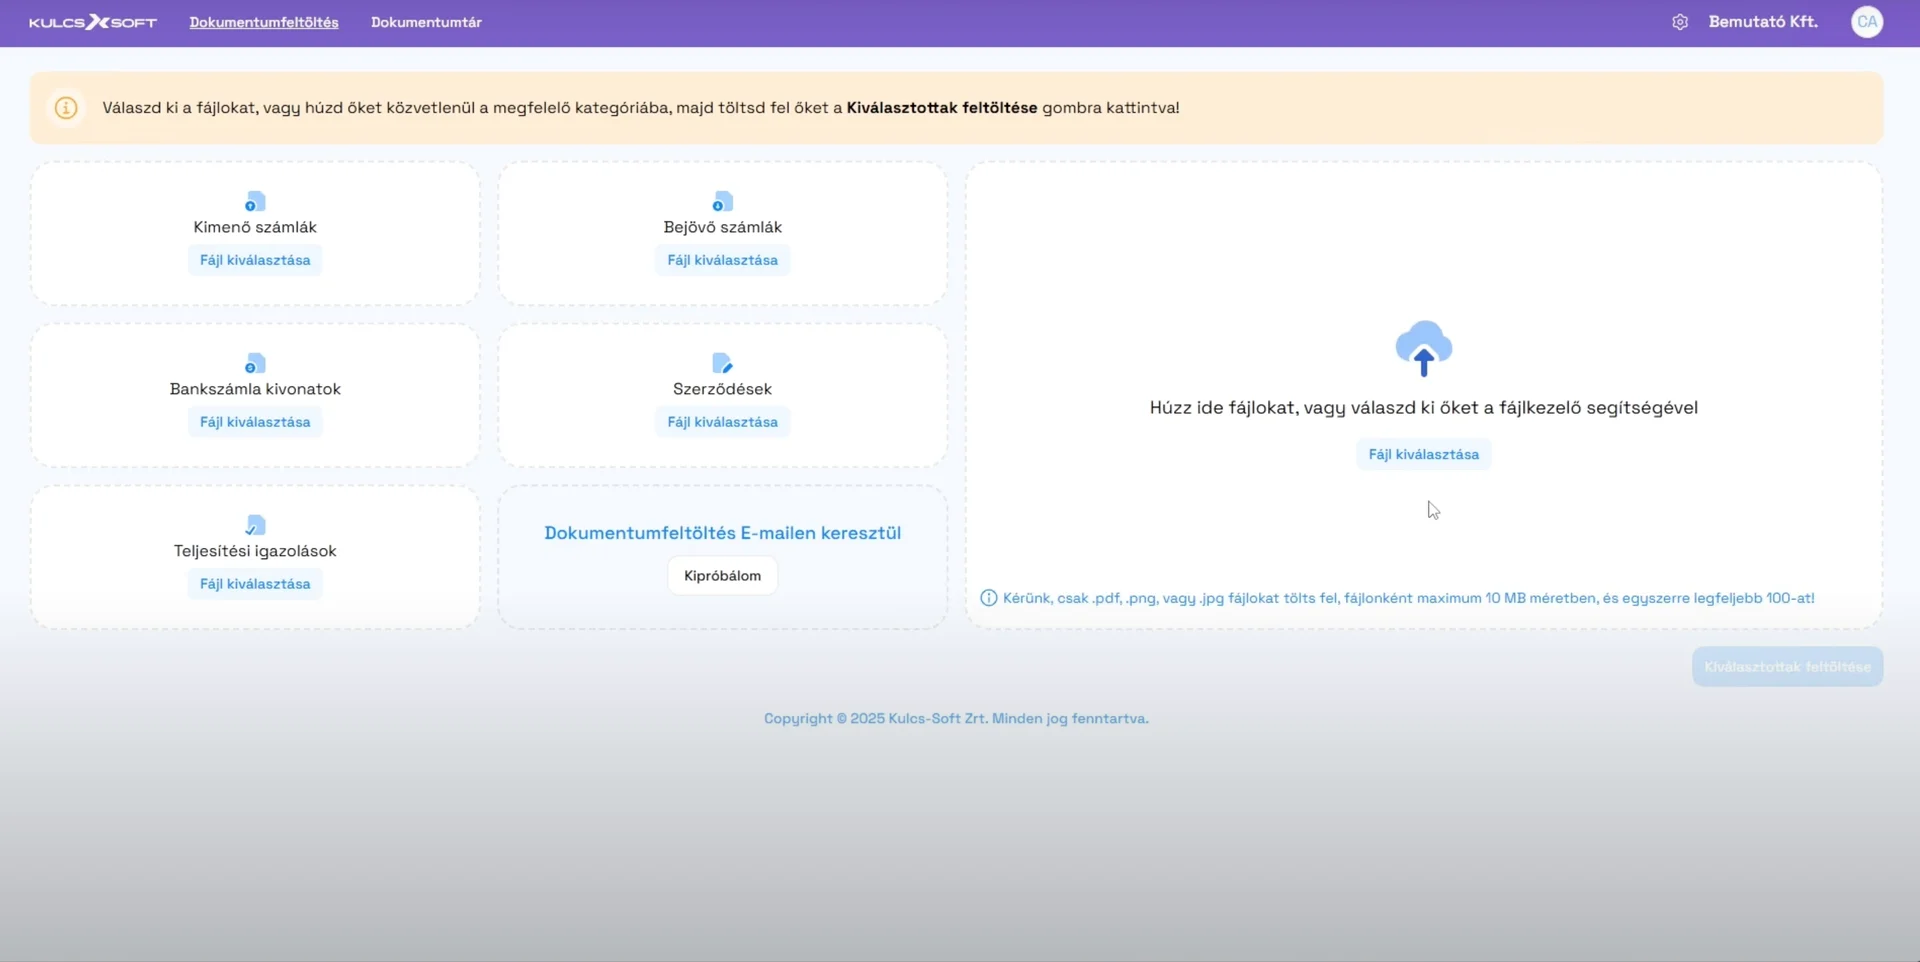The image size is (1920, 962).
Task: Click the Kulcs-Soft logo
Action: [93, 22]
